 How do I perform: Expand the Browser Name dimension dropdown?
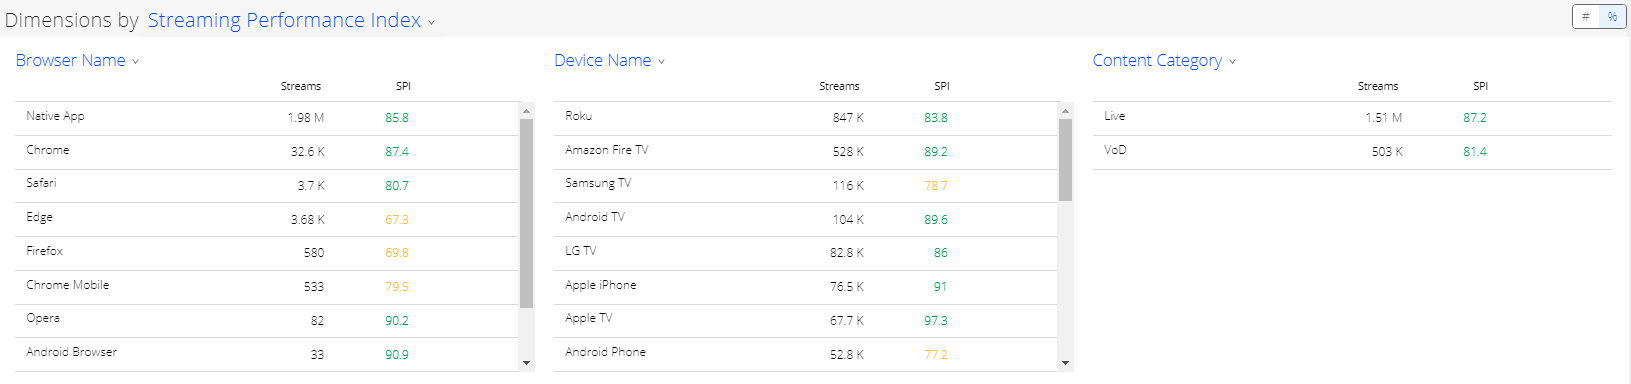(77, 60)
